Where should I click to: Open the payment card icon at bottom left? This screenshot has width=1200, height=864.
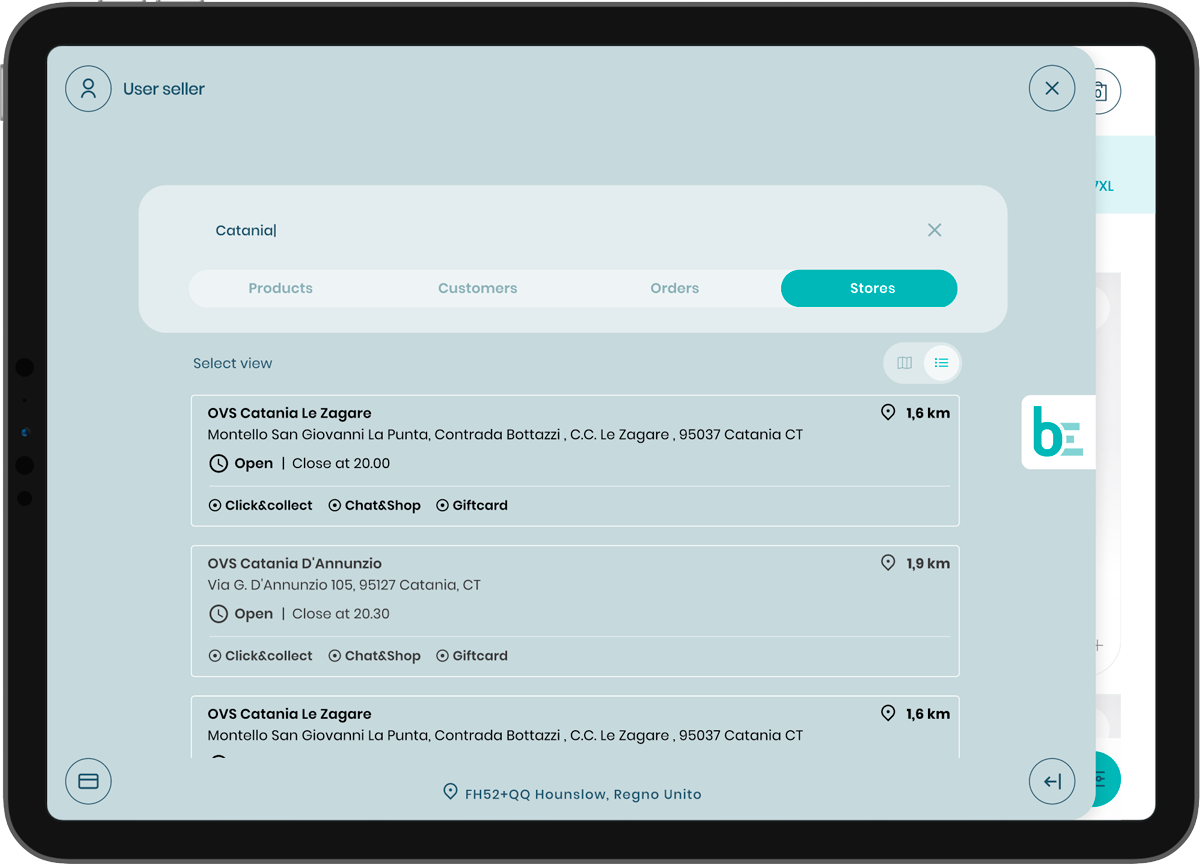[88, 781]
